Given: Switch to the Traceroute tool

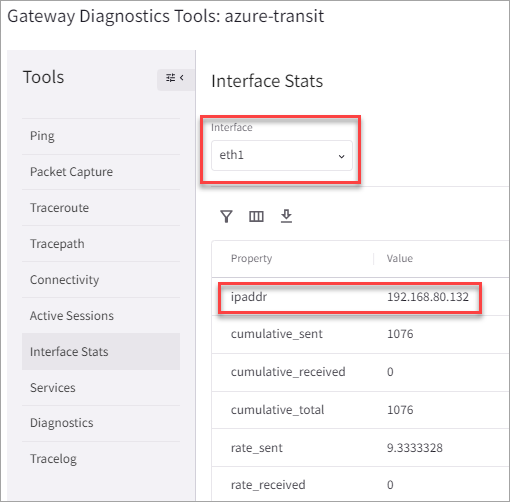Looking at the screenshot, I should tap(101, 208).
